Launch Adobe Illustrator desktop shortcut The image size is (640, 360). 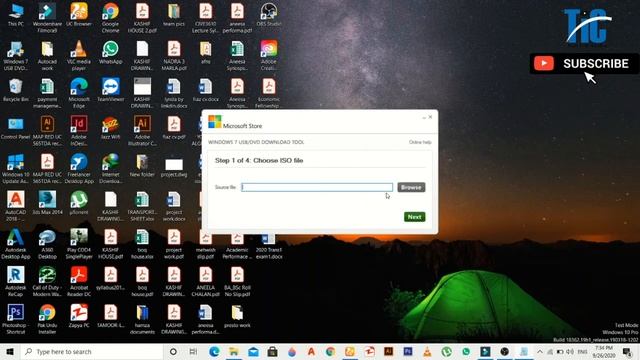[x=142, y=131]
